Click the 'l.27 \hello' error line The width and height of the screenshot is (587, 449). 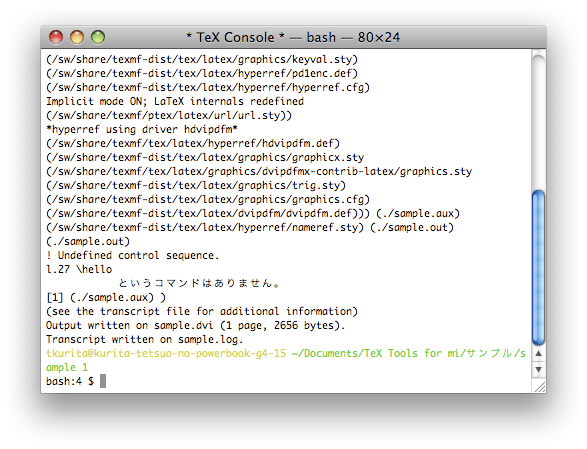79,269
